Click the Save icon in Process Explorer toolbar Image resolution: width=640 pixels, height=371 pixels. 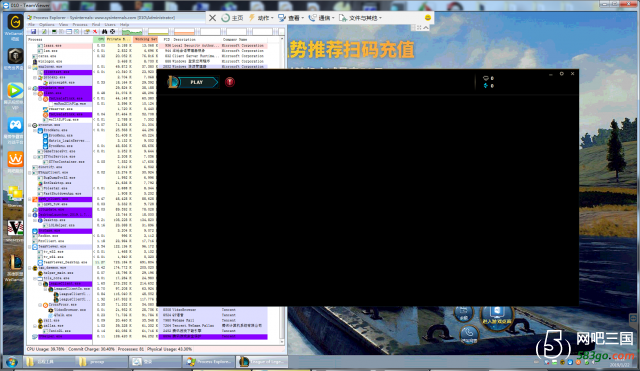[x=33, y=31]
